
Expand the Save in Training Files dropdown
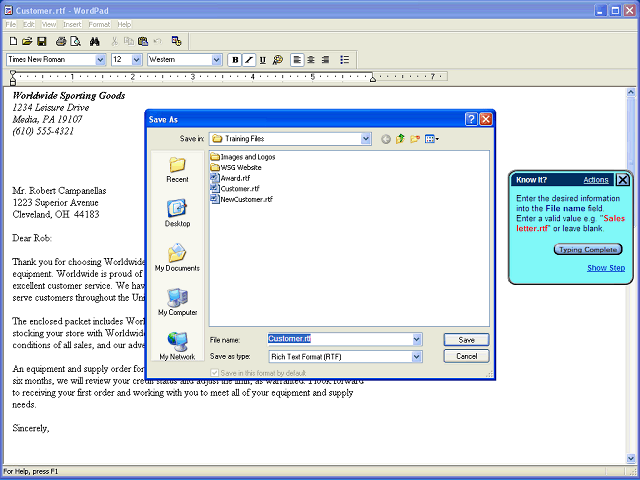[x=366, y=139]
